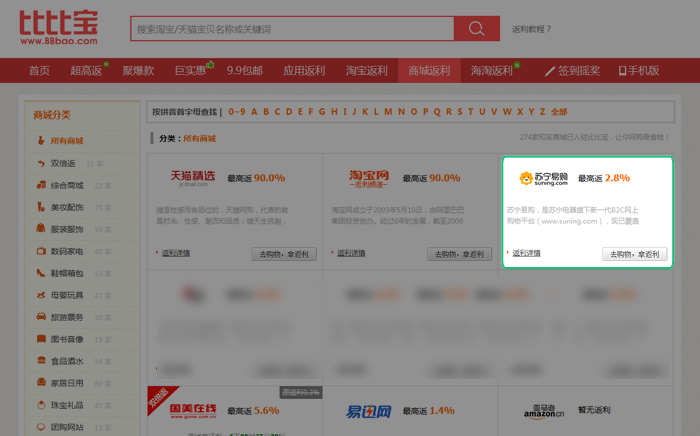
Task: Click the 服装服饰 category icon
Action: pos(41,228)
